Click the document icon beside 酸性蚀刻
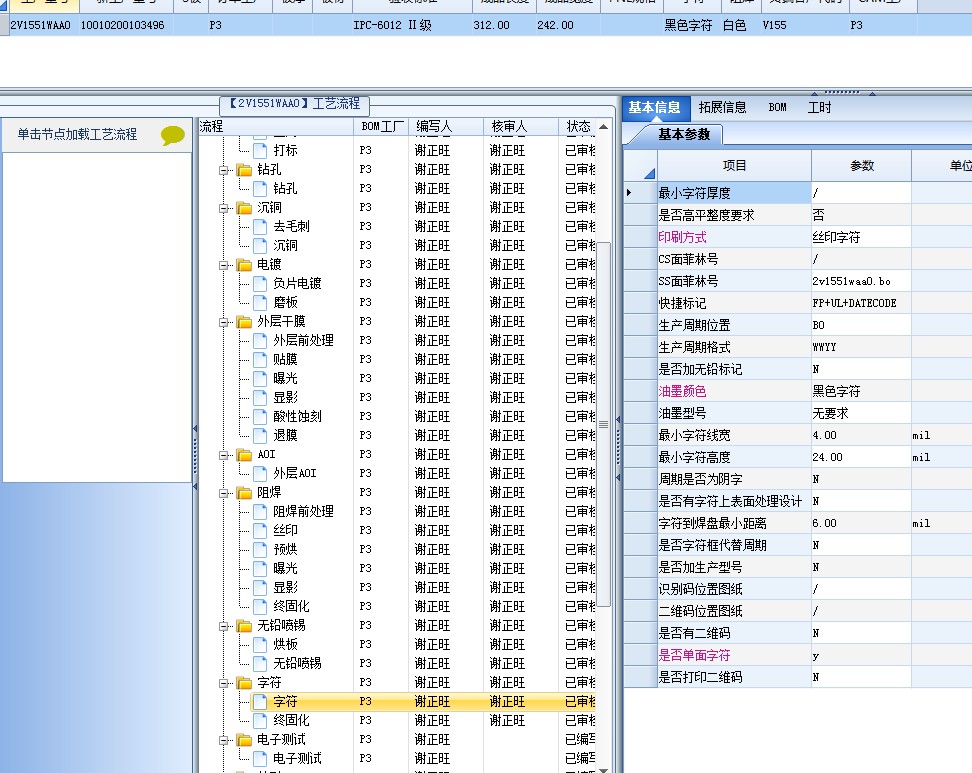This screenshot has height=773, width=972. point(261,417)
